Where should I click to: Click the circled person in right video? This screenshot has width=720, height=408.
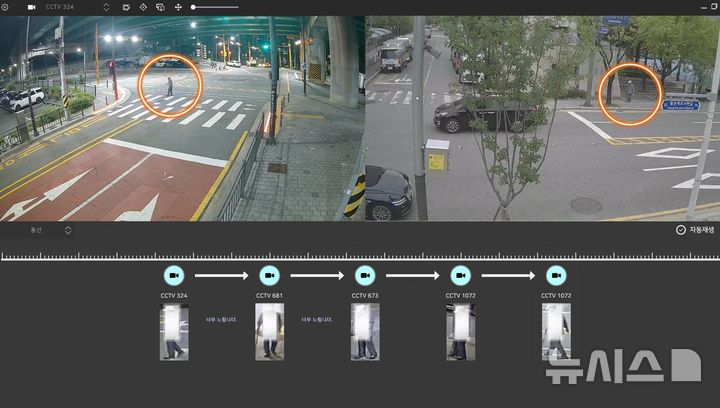[629, 91]
